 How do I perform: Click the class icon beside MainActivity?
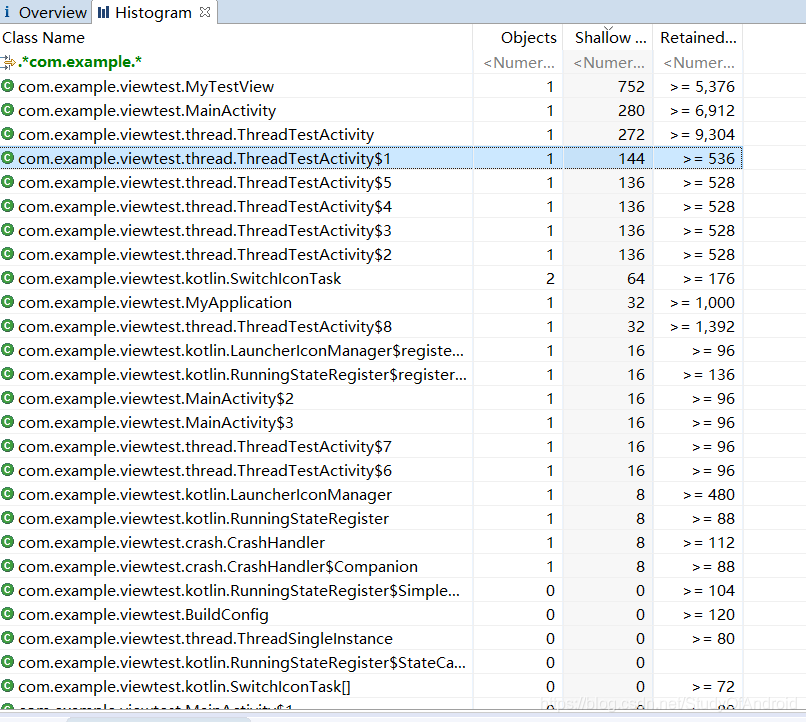(8, 110)
